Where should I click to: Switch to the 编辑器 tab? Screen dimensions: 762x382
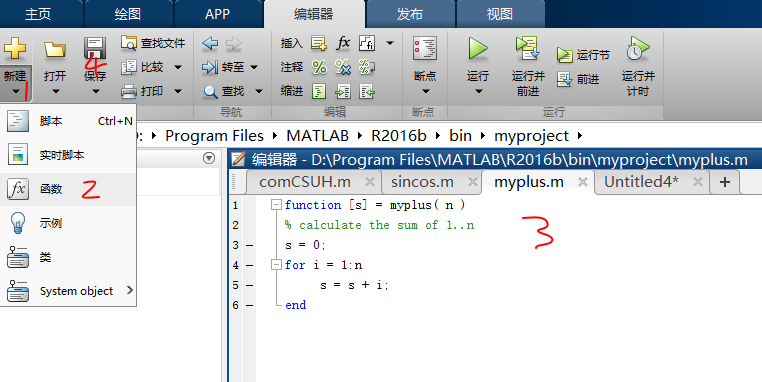(x=313, y=14)
